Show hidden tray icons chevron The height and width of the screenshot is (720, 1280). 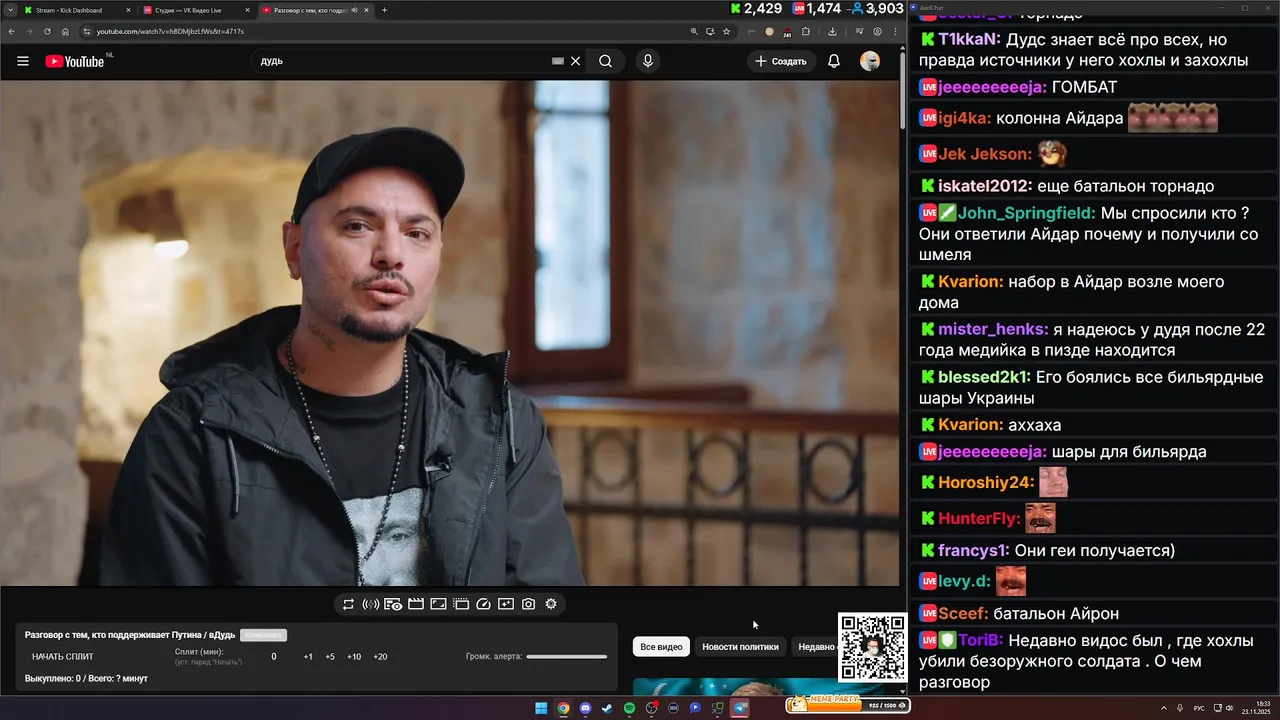pos(1165,707)
